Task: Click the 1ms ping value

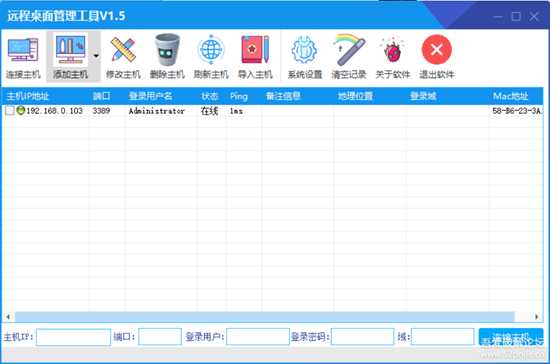Action: [236, 111]
